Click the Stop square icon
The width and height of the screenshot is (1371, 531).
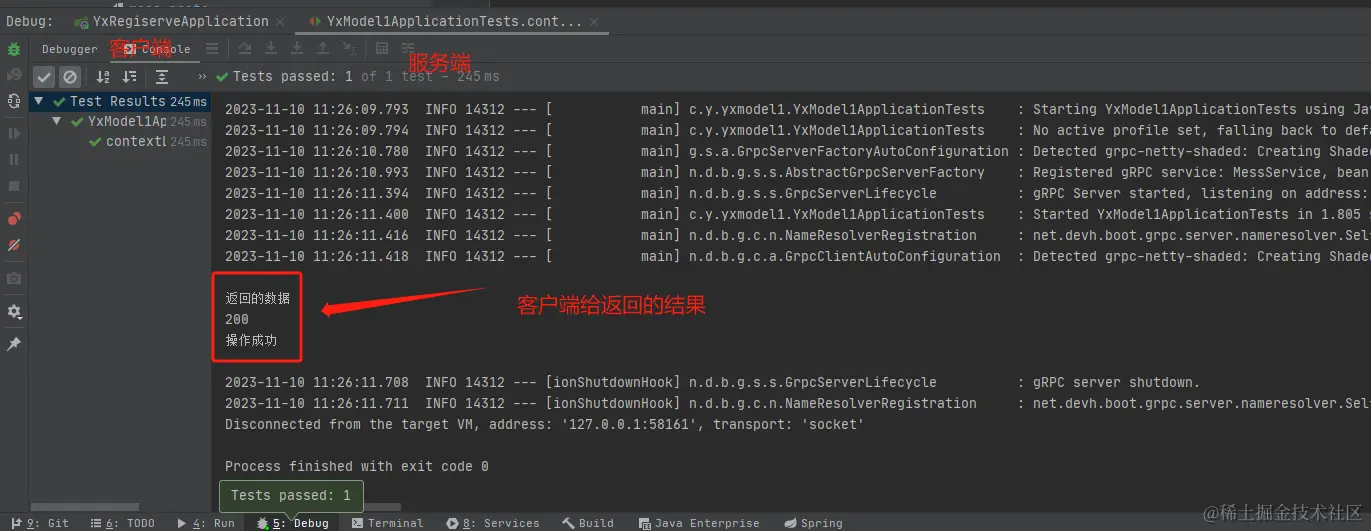14,186
